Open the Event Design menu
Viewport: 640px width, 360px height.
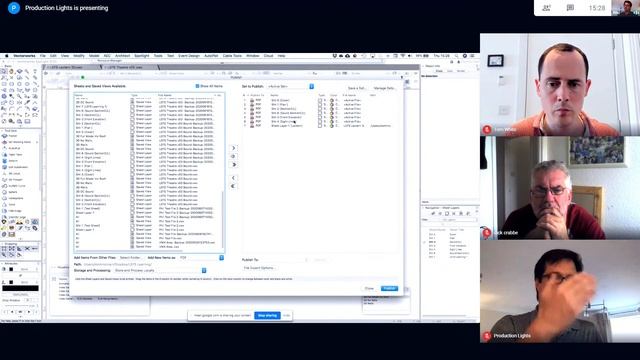click(x=189, y=56)
